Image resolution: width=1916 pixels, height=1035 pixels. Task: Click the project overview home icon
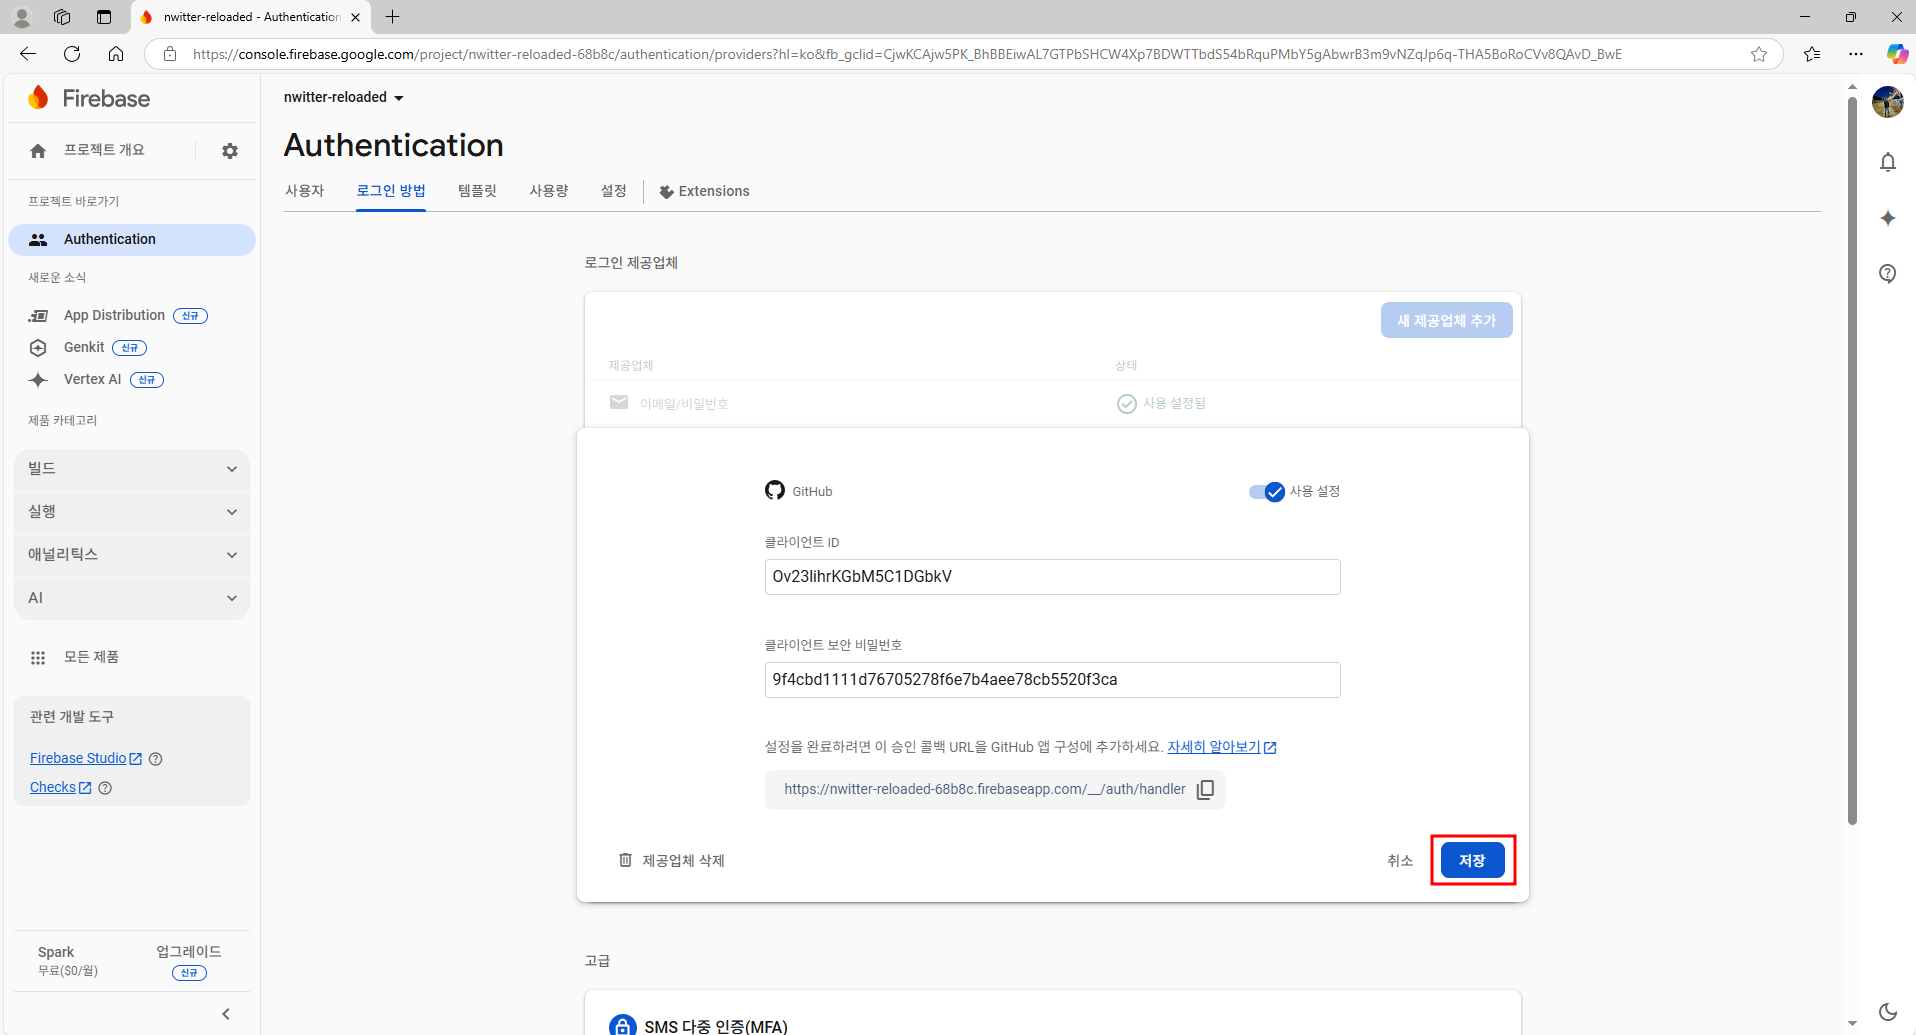[38, 151]
